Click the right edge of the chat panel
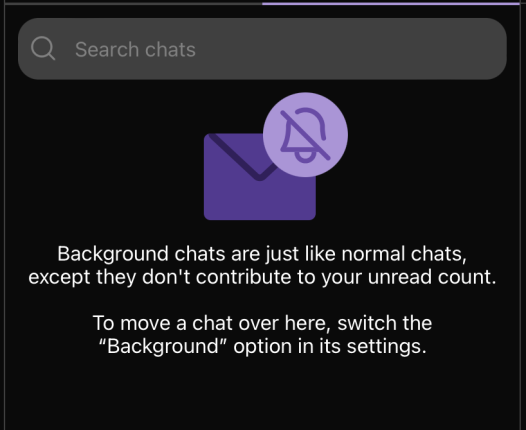 (x=520, y=215)
